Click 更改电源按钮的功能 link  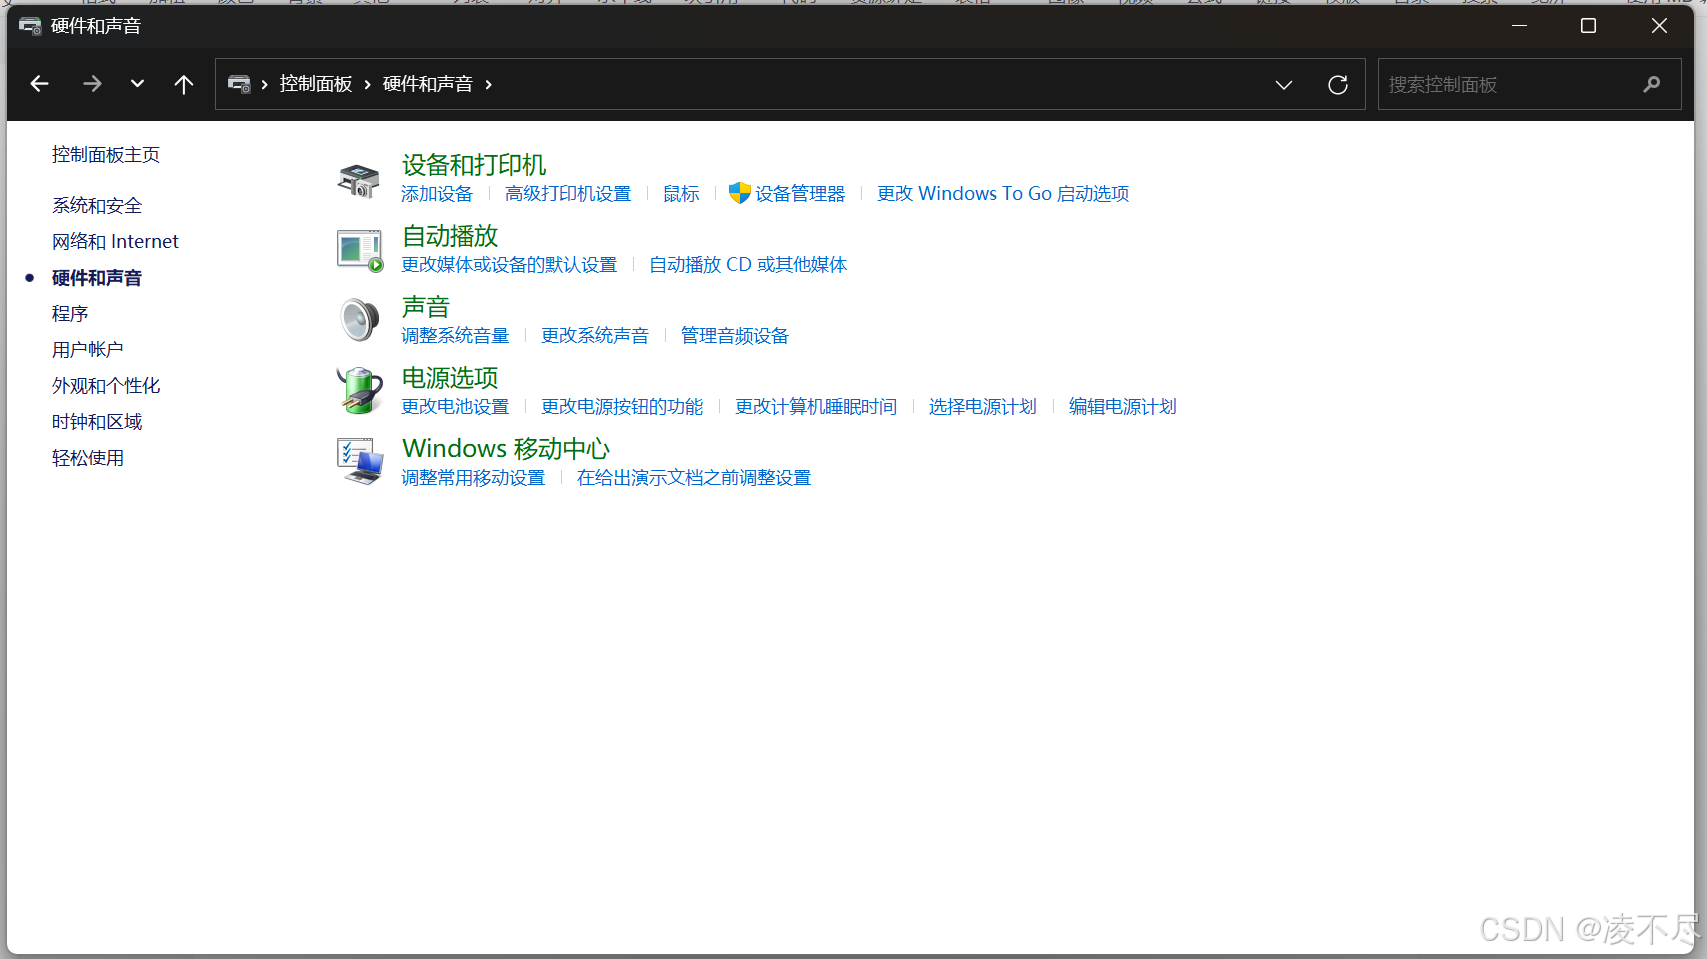pos(622,407)
